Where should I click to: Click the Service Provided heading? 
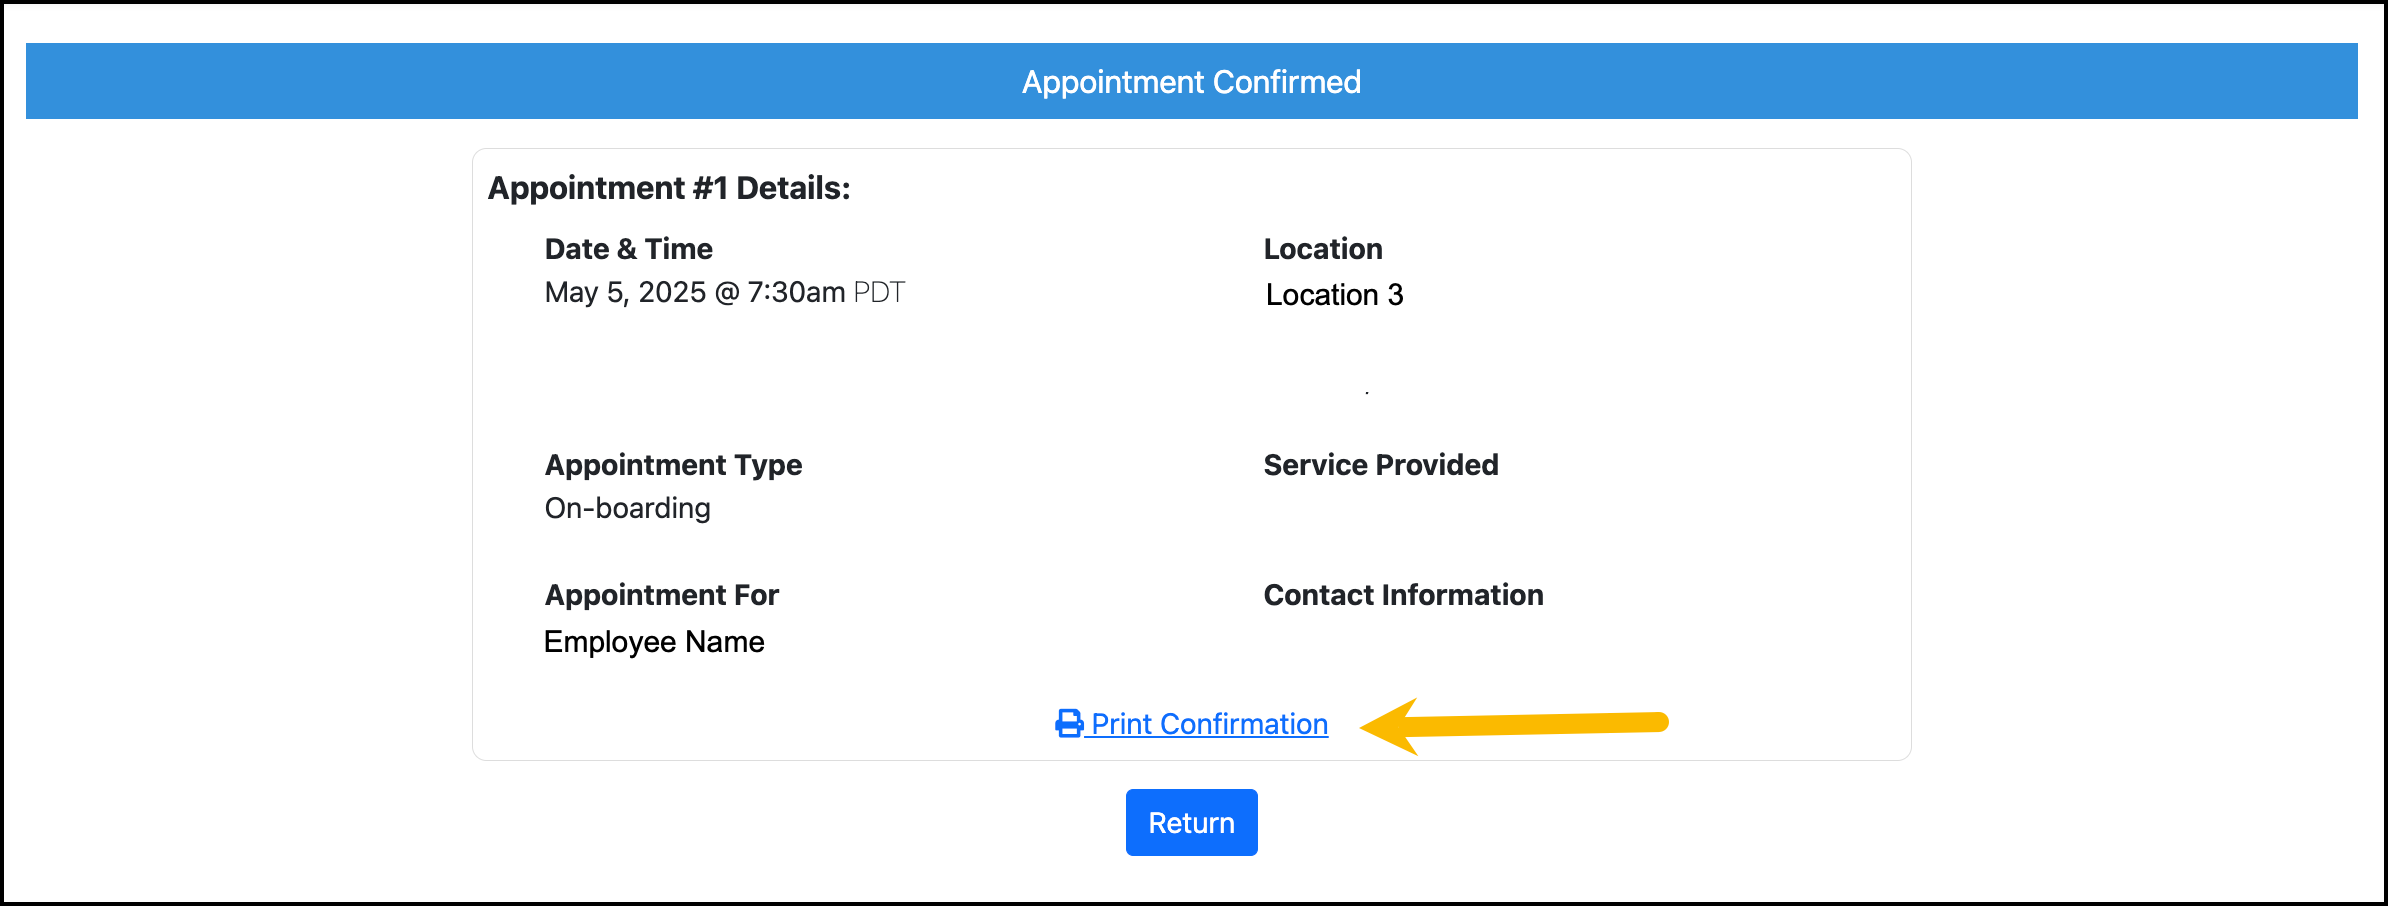point(1380,464)
